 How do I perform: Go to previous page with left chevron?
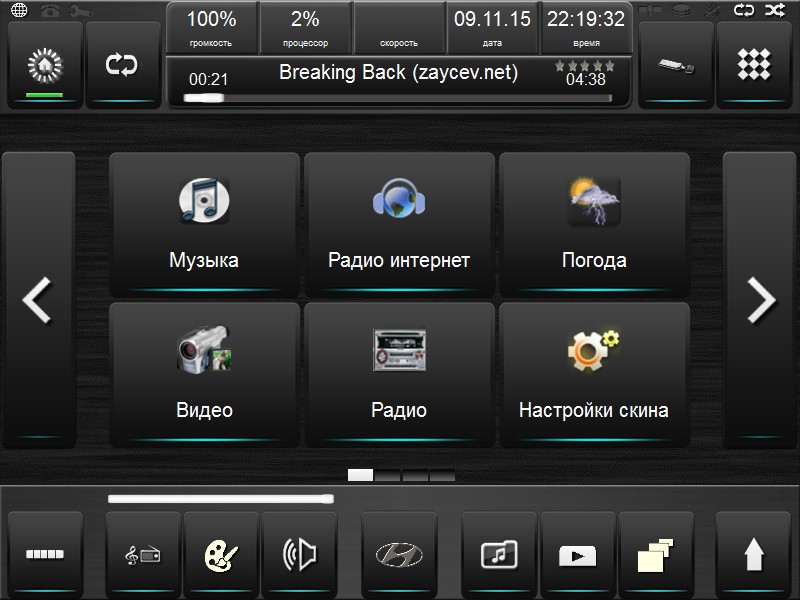click(38, 300)
